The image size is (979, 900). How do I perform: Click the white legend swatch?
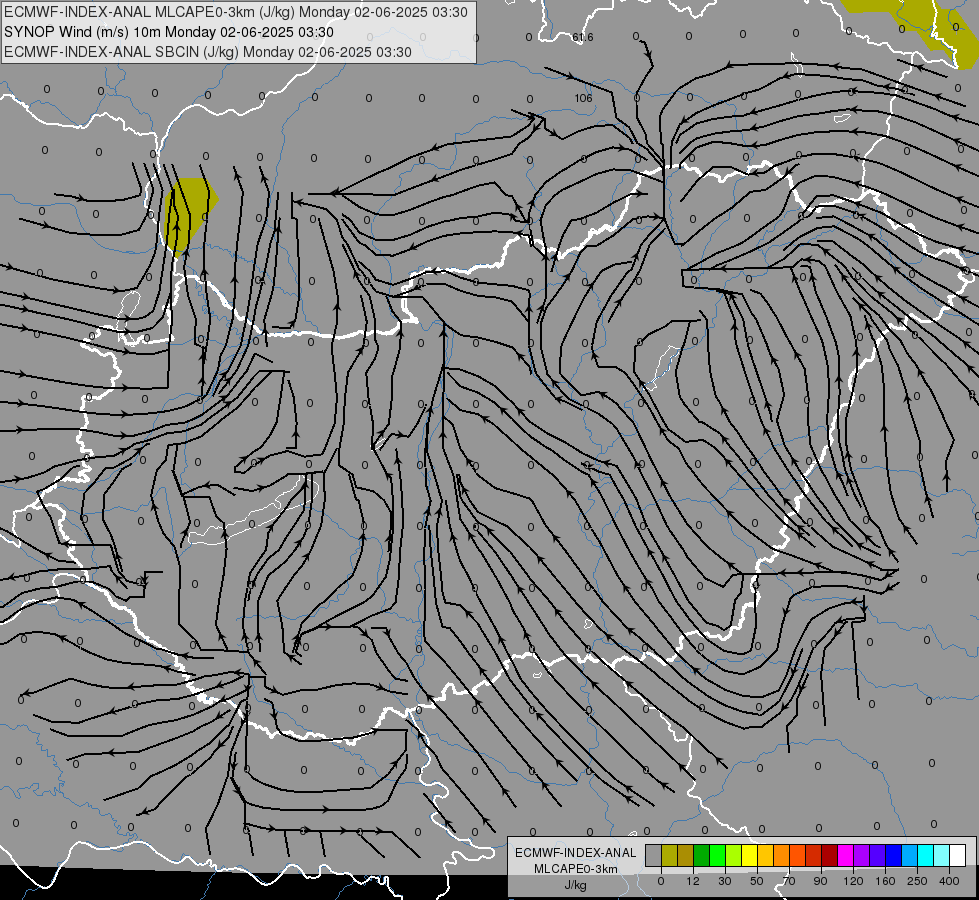[958, 855]
